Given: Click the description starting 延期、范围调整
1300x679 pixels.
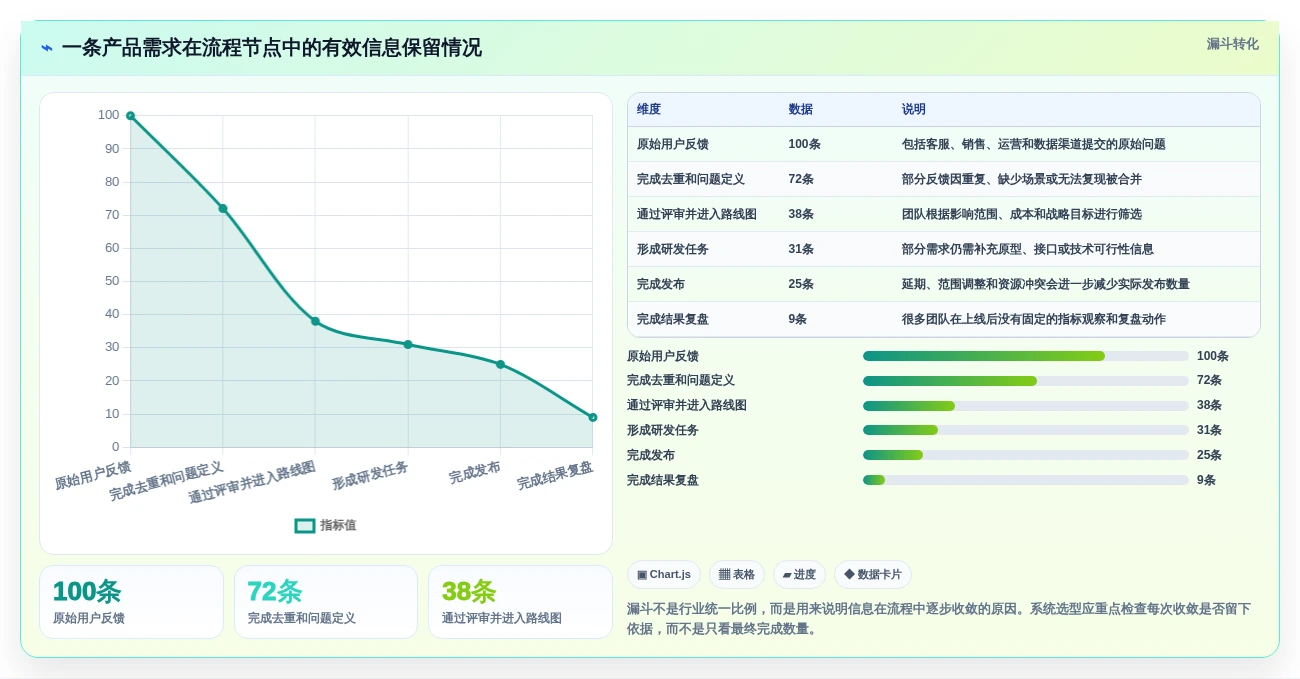Looking at the screenshot, I should coord(1046,284).
